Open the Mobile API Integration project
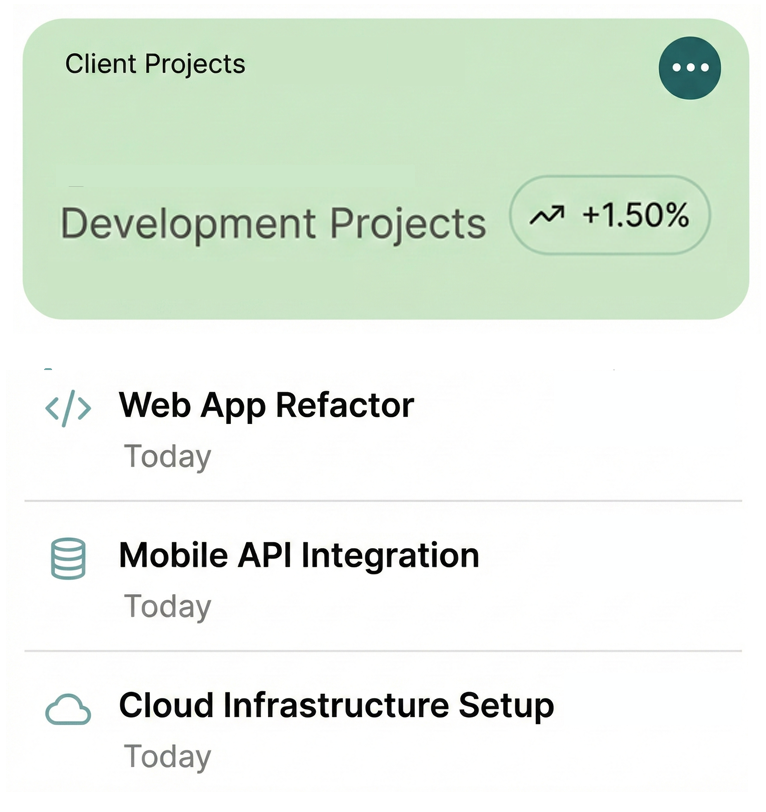 point(299,555)
